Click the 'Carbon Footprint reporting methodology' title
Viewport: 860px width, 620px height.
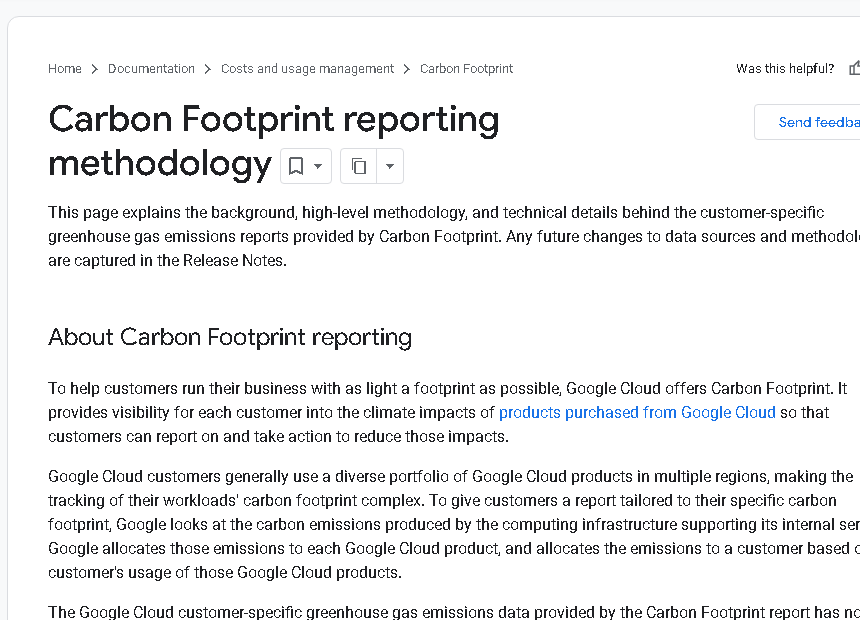(274, 142)
